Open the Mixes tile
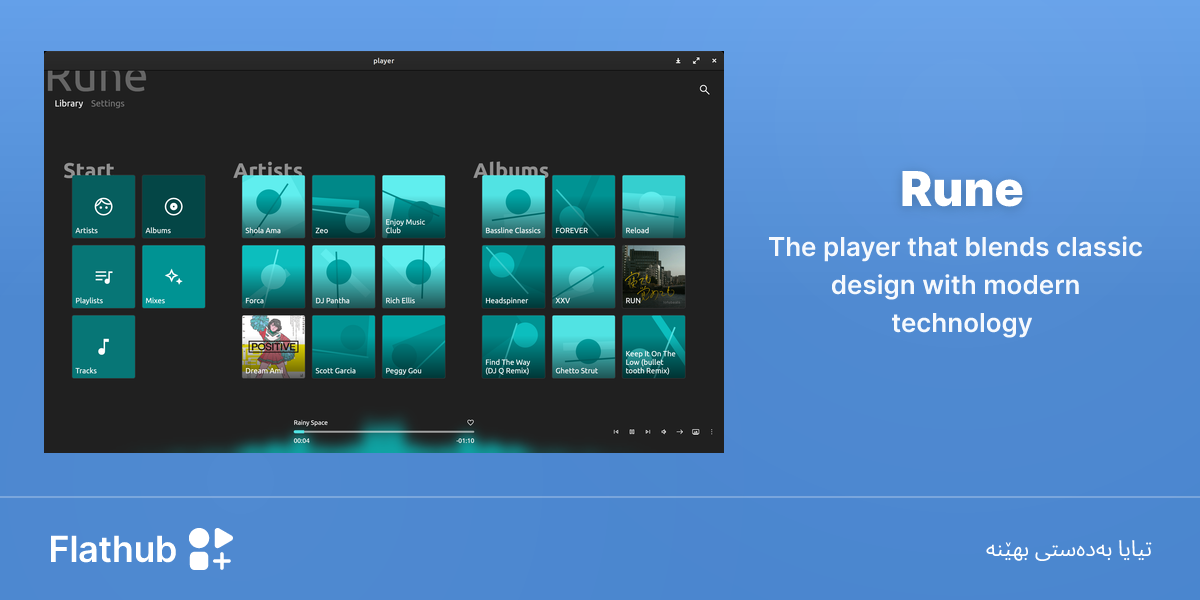Screen dimensions: 1200x600 (x=174, y=277)
